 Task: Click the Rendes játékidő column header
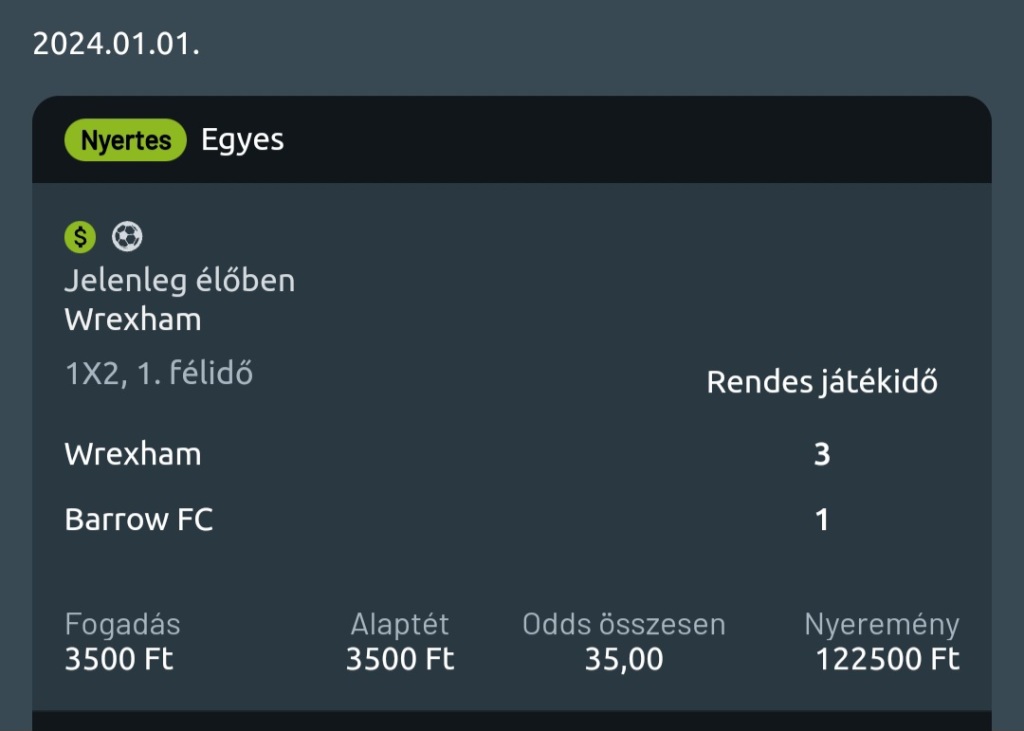[822, 382]
